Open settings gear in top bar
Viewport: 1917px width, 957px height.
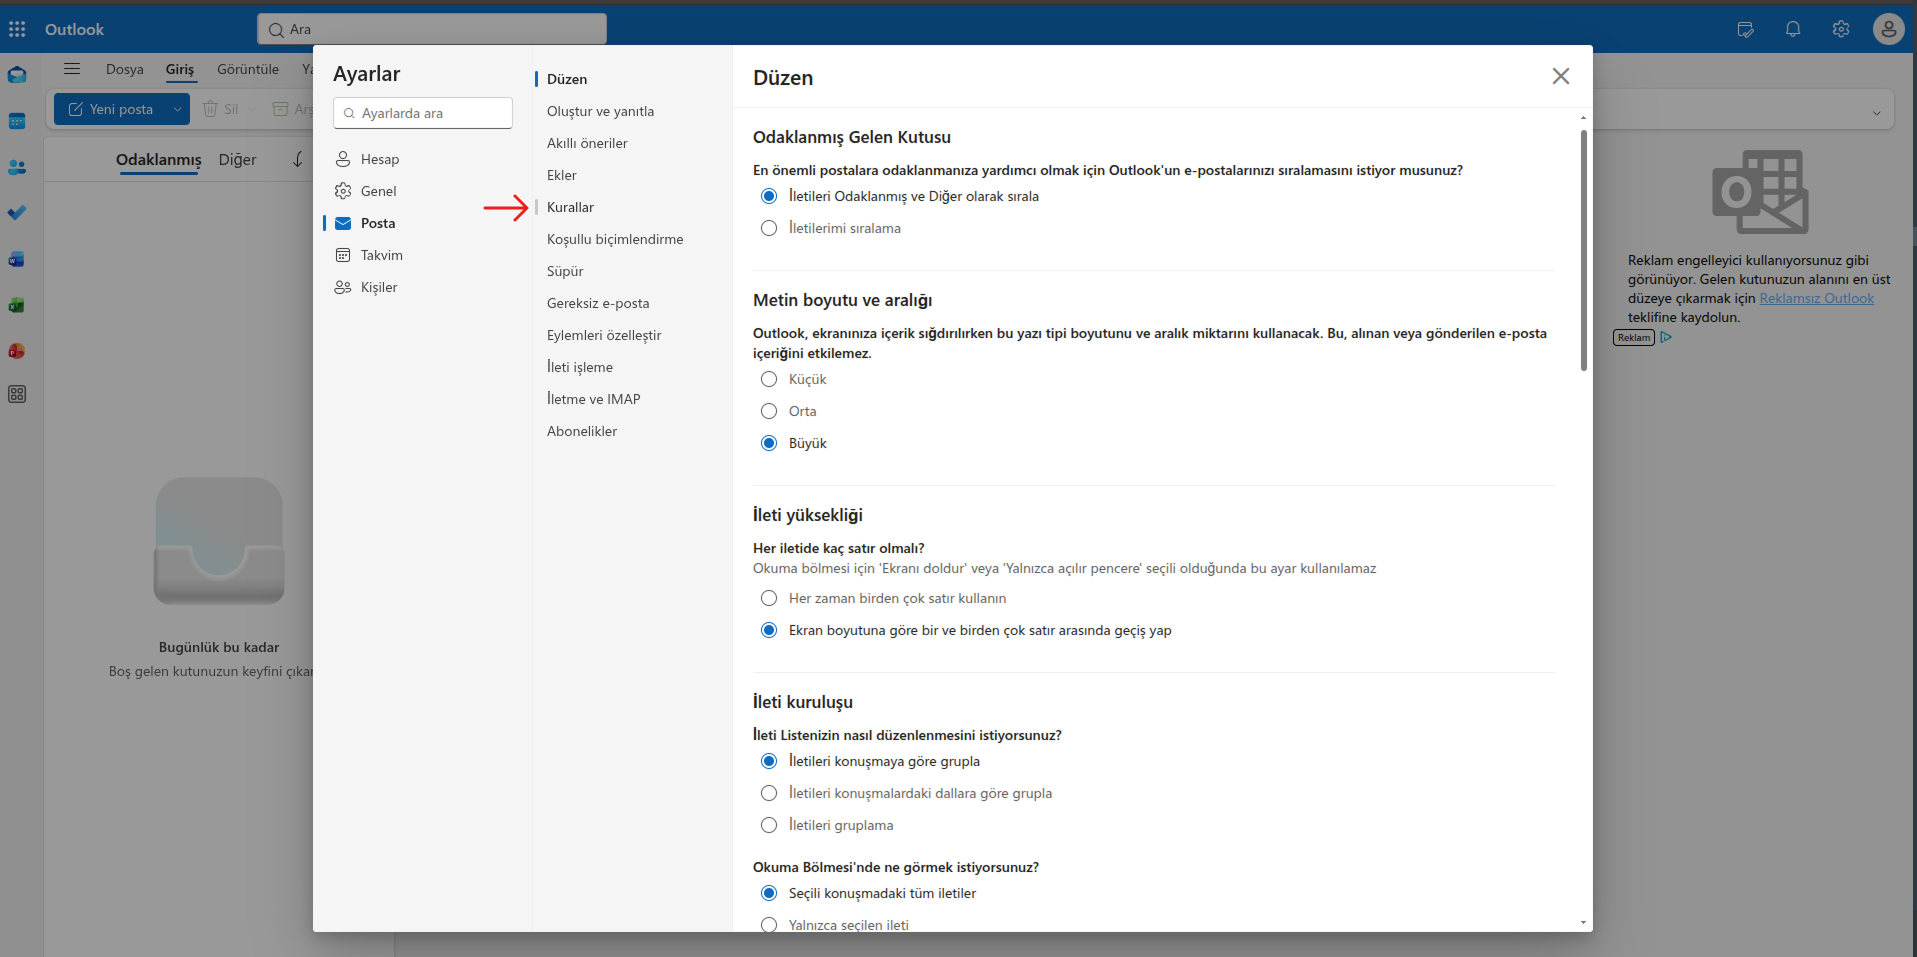[1841, 29]
